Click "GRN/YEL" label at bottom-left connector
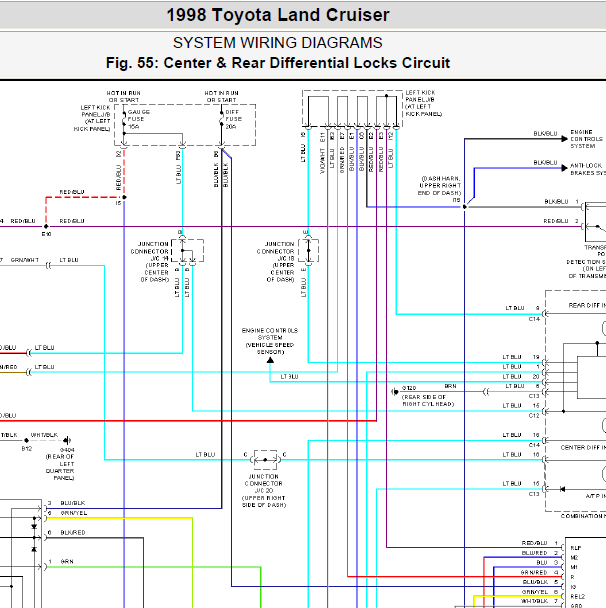The height and width of the screenshot is (608, 606). [x=74, y=513]
